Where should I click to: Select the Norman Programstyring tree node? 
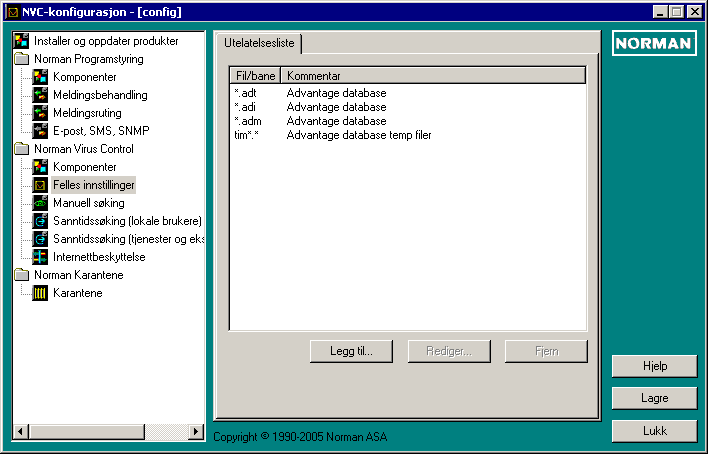(88, 59)
